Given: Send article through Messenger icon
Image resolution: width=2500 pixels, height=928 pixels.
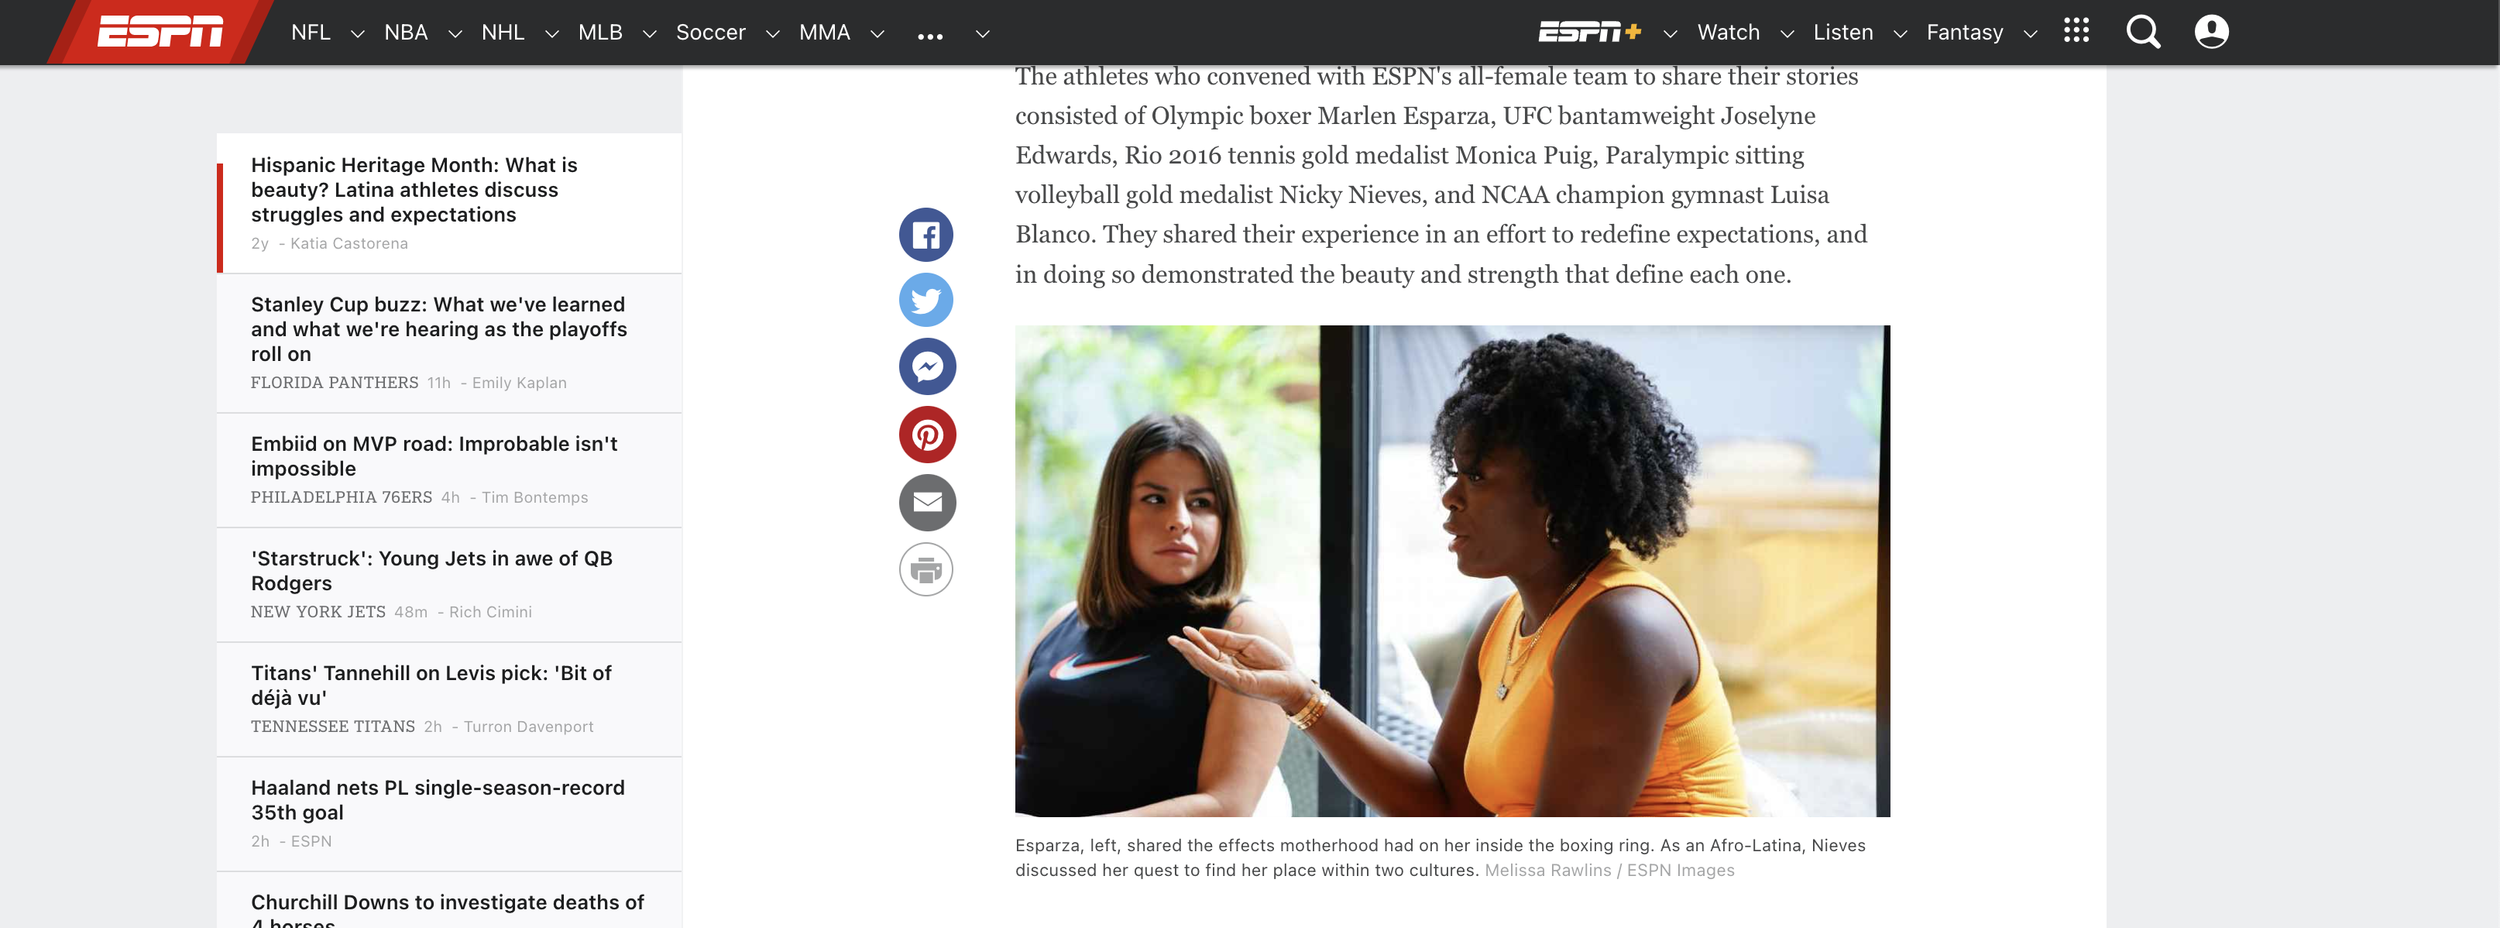Looking at the screenshot, I should (927, 367).
